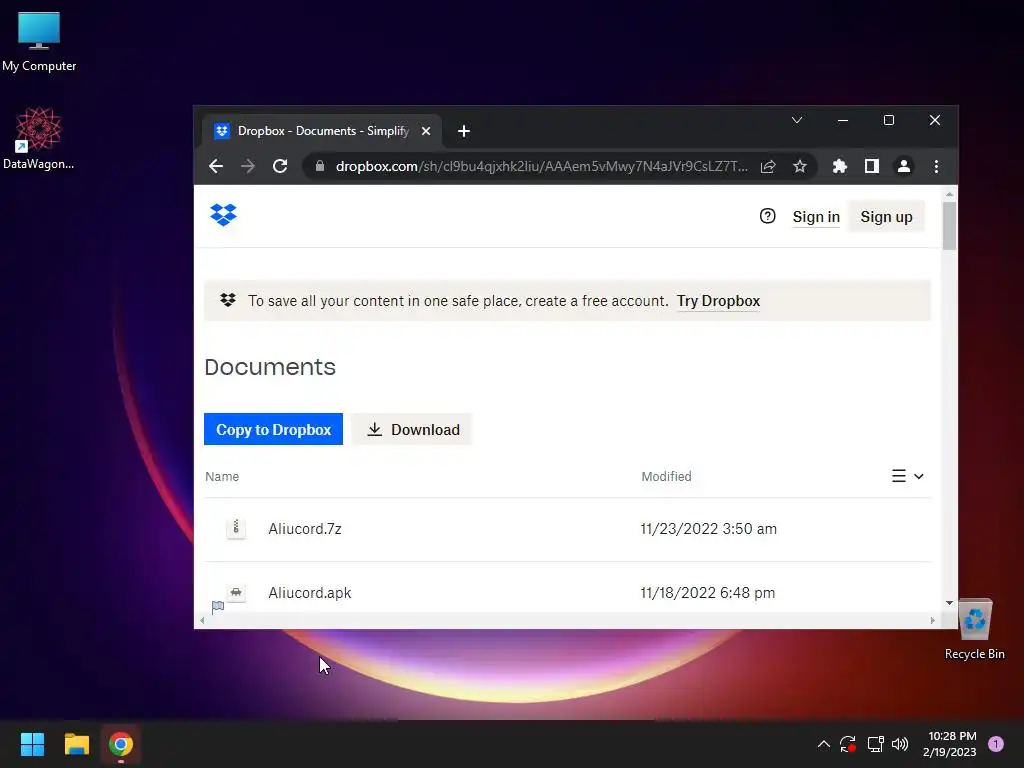Screen dimensions: 1024x768
Task: Click the report flag icon at page bottom
Action: pos(218,607)
